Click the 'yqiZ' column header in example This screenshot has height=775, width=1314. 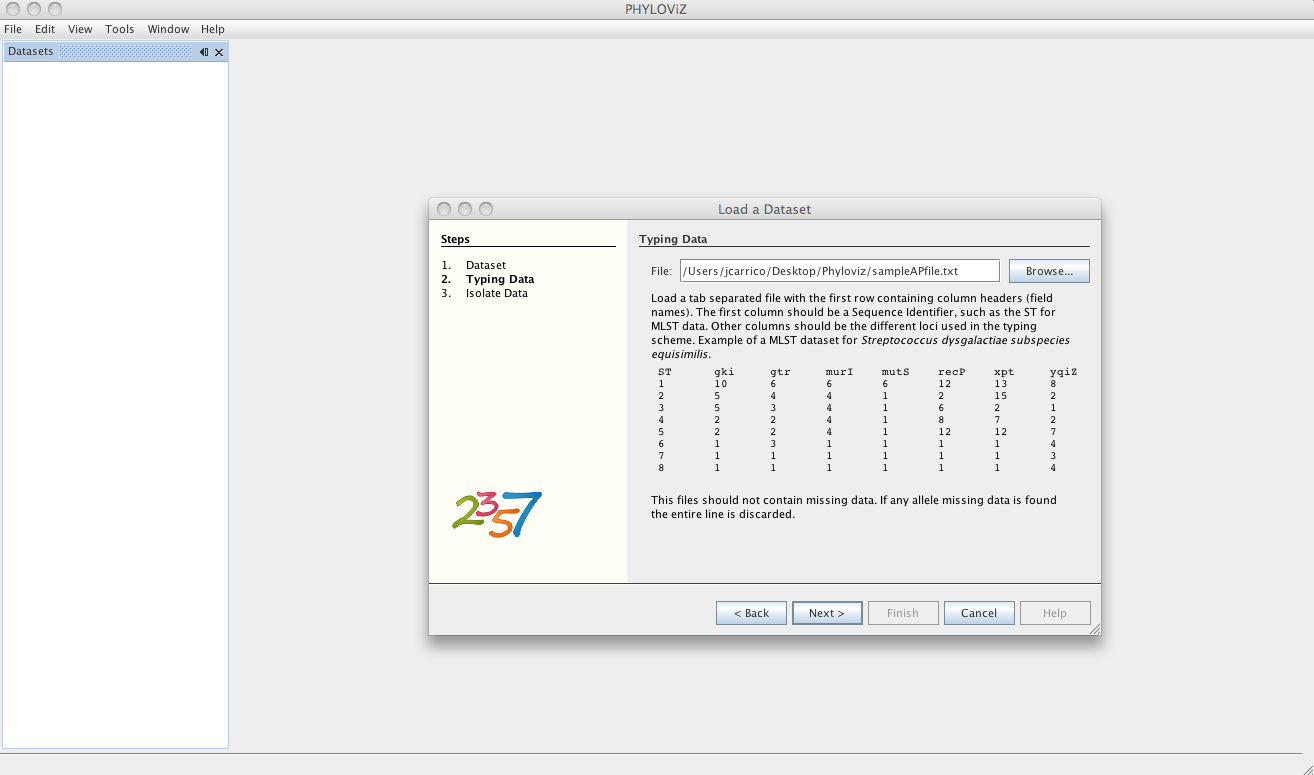(x=1063, y=372)
